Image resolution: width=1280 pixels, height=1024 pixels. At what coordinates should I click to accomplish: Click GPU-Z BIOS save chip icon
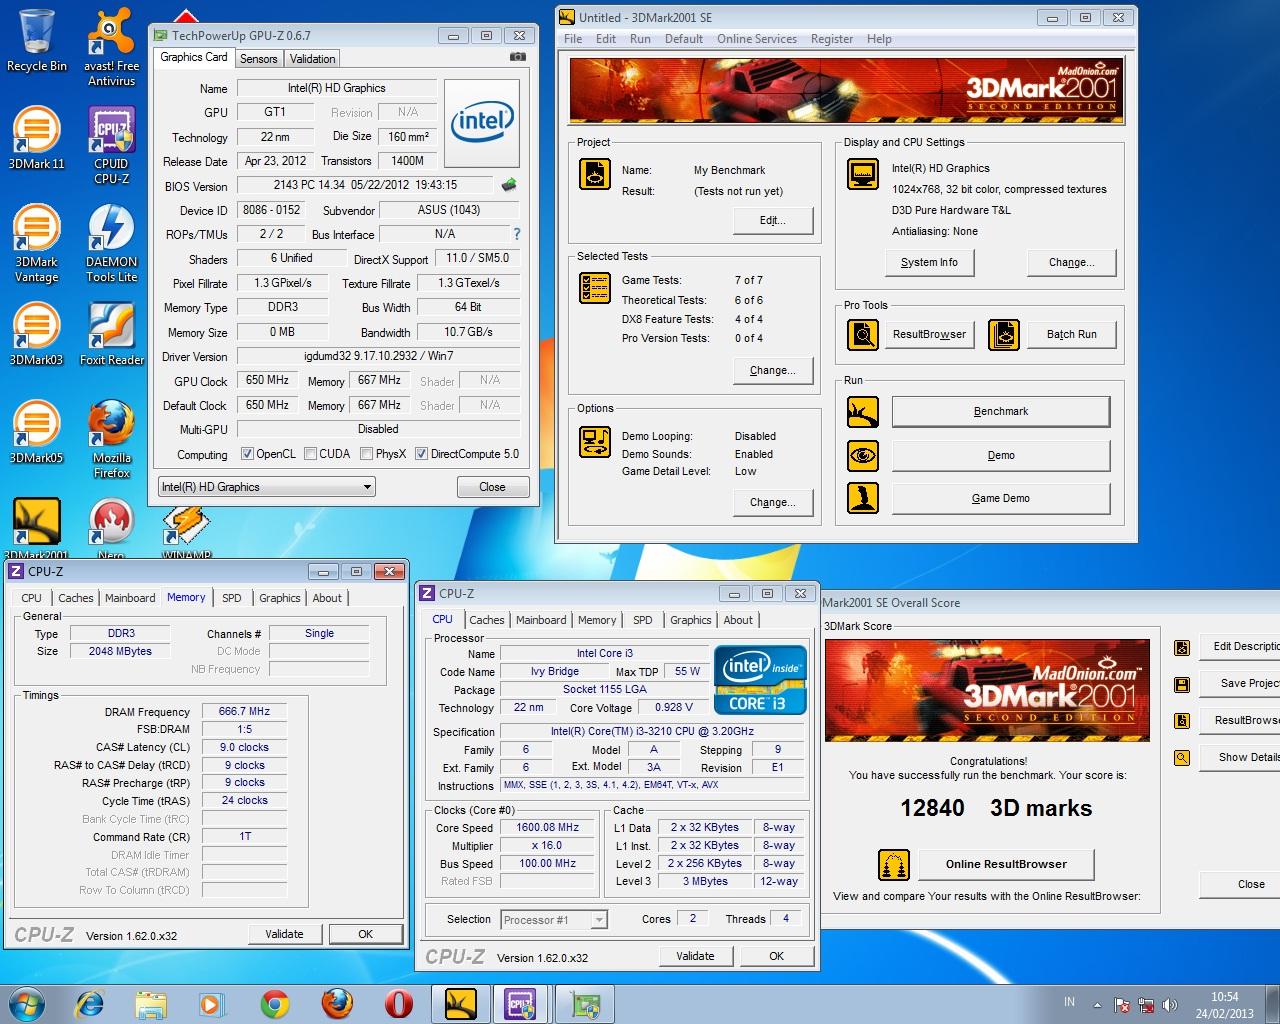click(509, 185)
